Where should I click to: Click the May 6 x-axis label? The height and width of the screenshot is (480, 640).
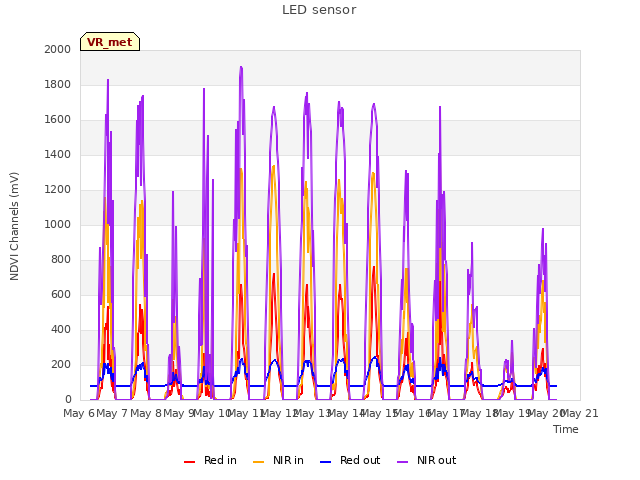coord(79,413)
